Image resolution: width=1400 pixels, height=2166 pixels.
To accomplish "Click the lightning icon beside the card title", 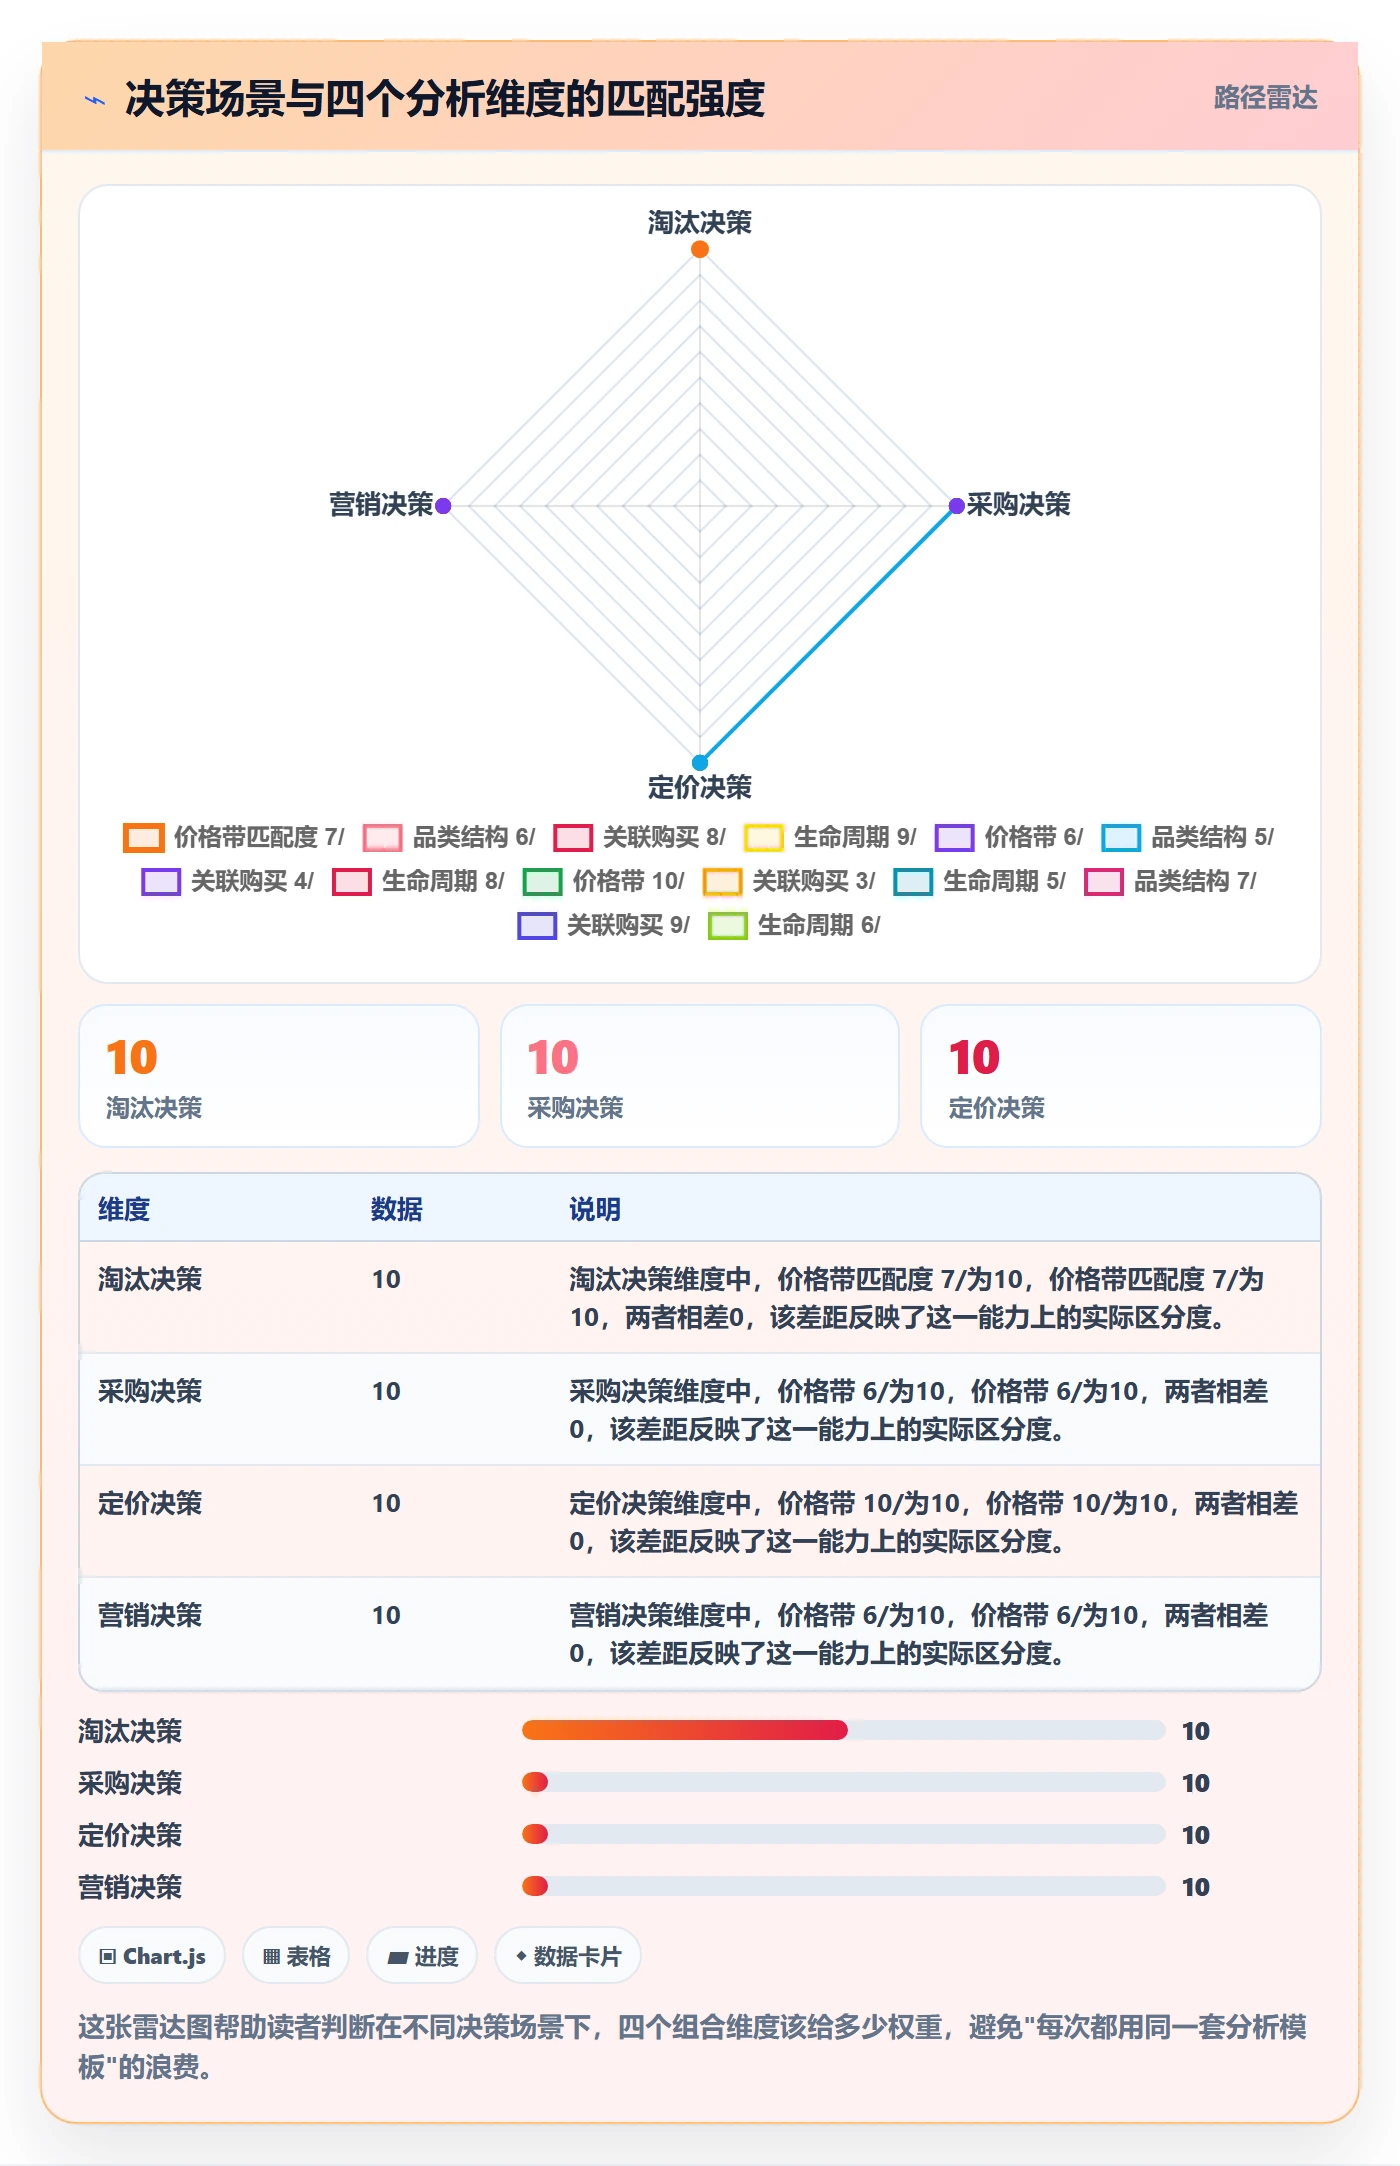I will coord(95,100).
